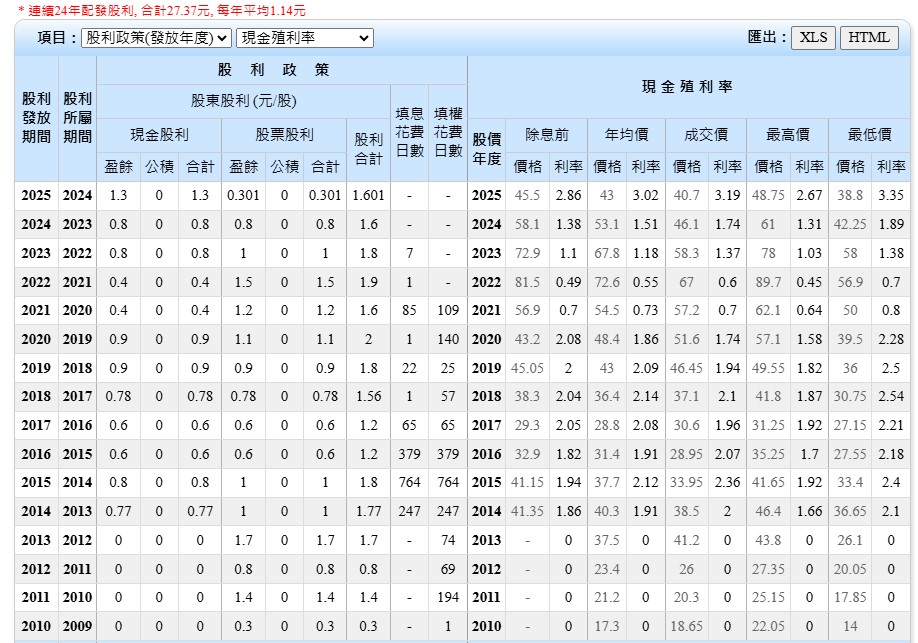This screenshot has height=643, width=918.
Task: Export table with the XLS button
Action: pos(814,37)
